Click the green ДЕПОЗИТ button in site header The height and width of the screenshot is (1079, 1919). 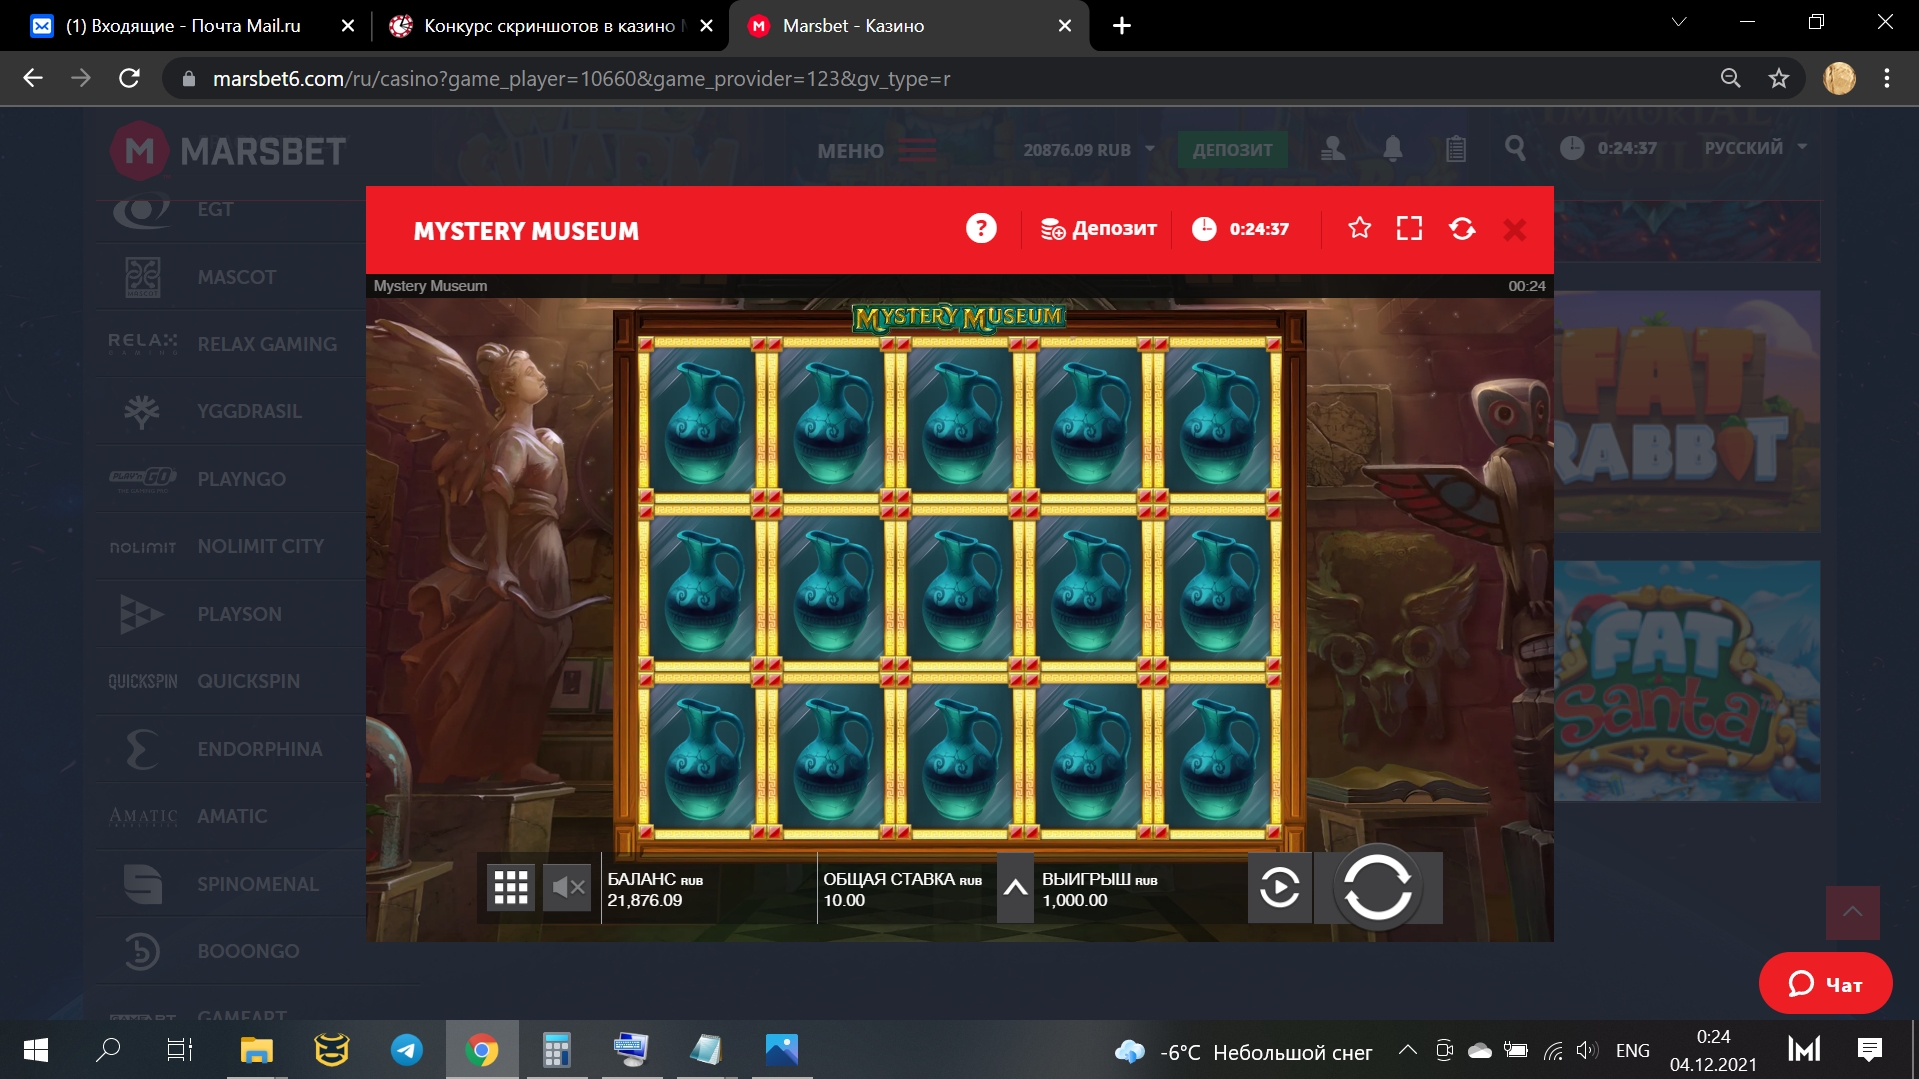pyautogui.click(x=1232, y=150)
